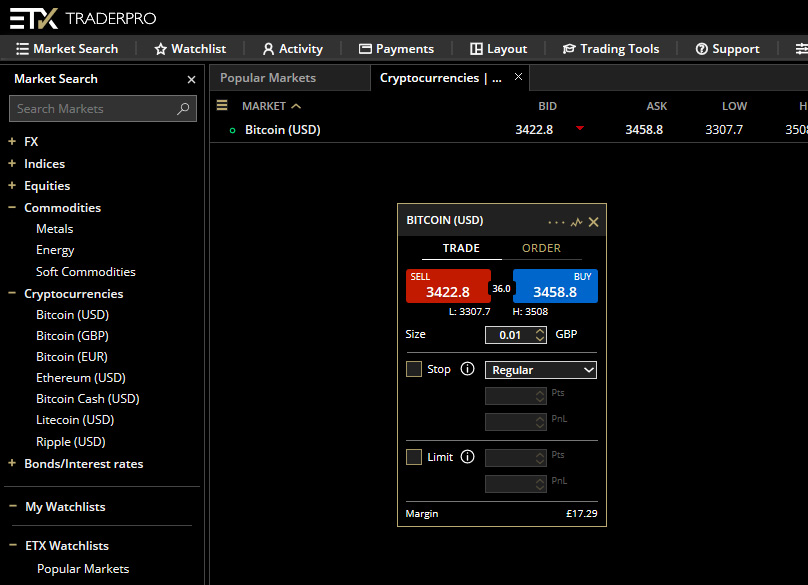Open the Regular stop type dropdown
Image resolution: width=808 pixels, height=585 pixels.
(541, 370)
